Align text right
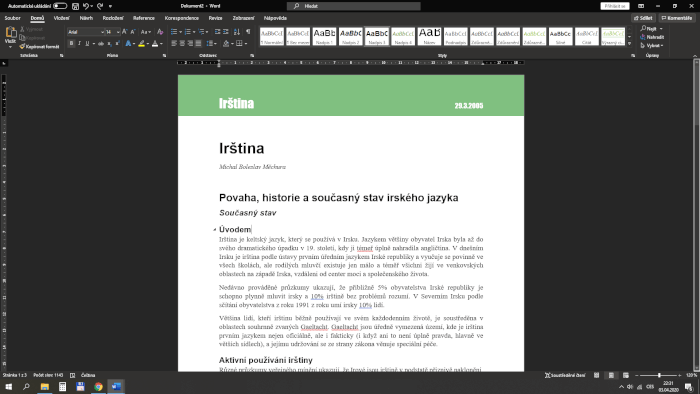Image resolution: width=700 pixels, height=394 pixels. coord(190,44)
